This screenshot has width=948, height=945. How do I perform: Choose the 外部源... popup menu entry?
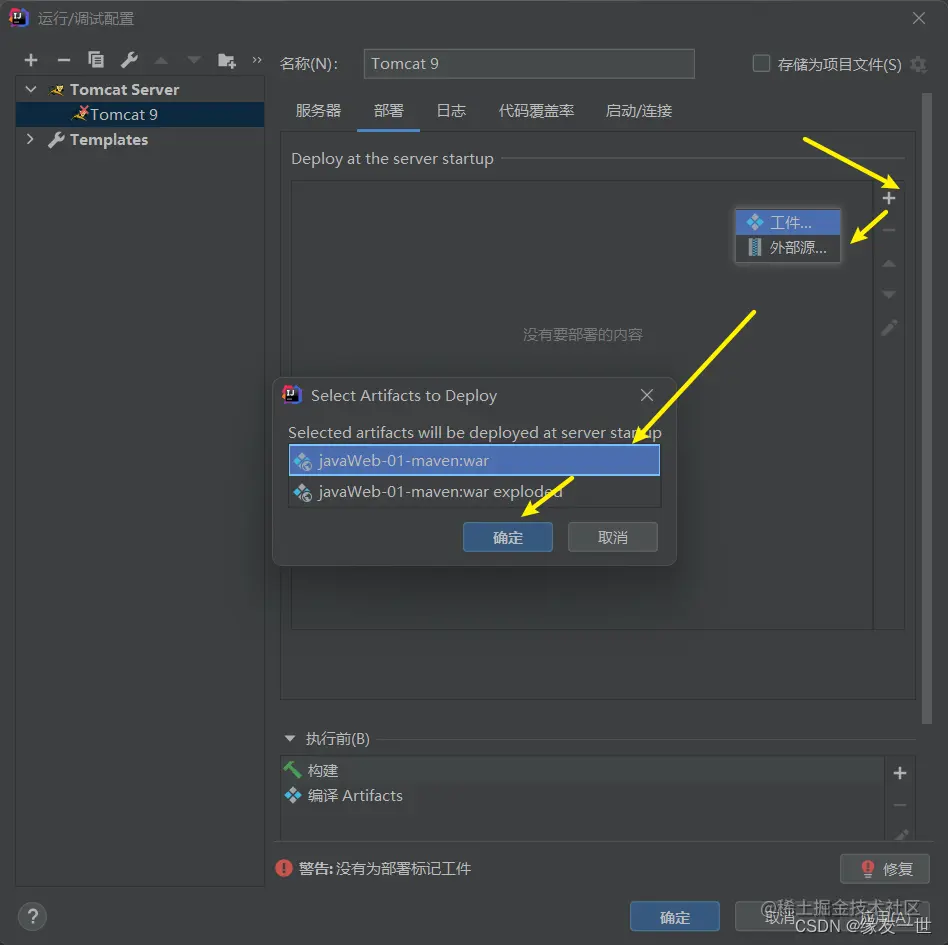click(x=788, y=247)
